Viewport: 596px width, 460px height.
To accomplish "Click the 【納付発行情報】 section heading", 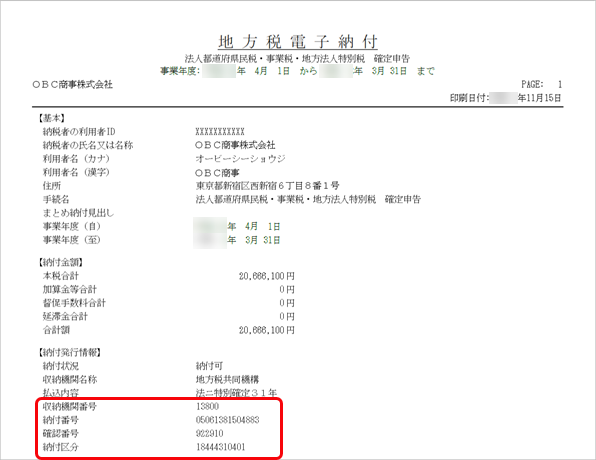I will [x=69, y=353].
